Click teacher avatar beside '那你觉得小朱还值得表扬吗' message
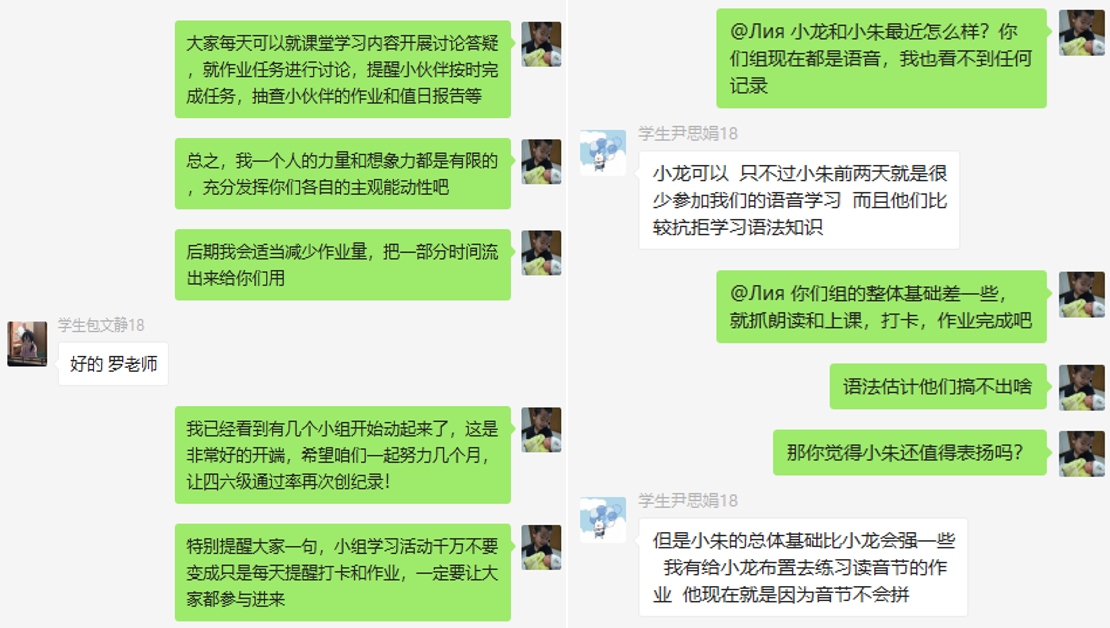Screen dimensions: 1110x628 pos(1082,453)
